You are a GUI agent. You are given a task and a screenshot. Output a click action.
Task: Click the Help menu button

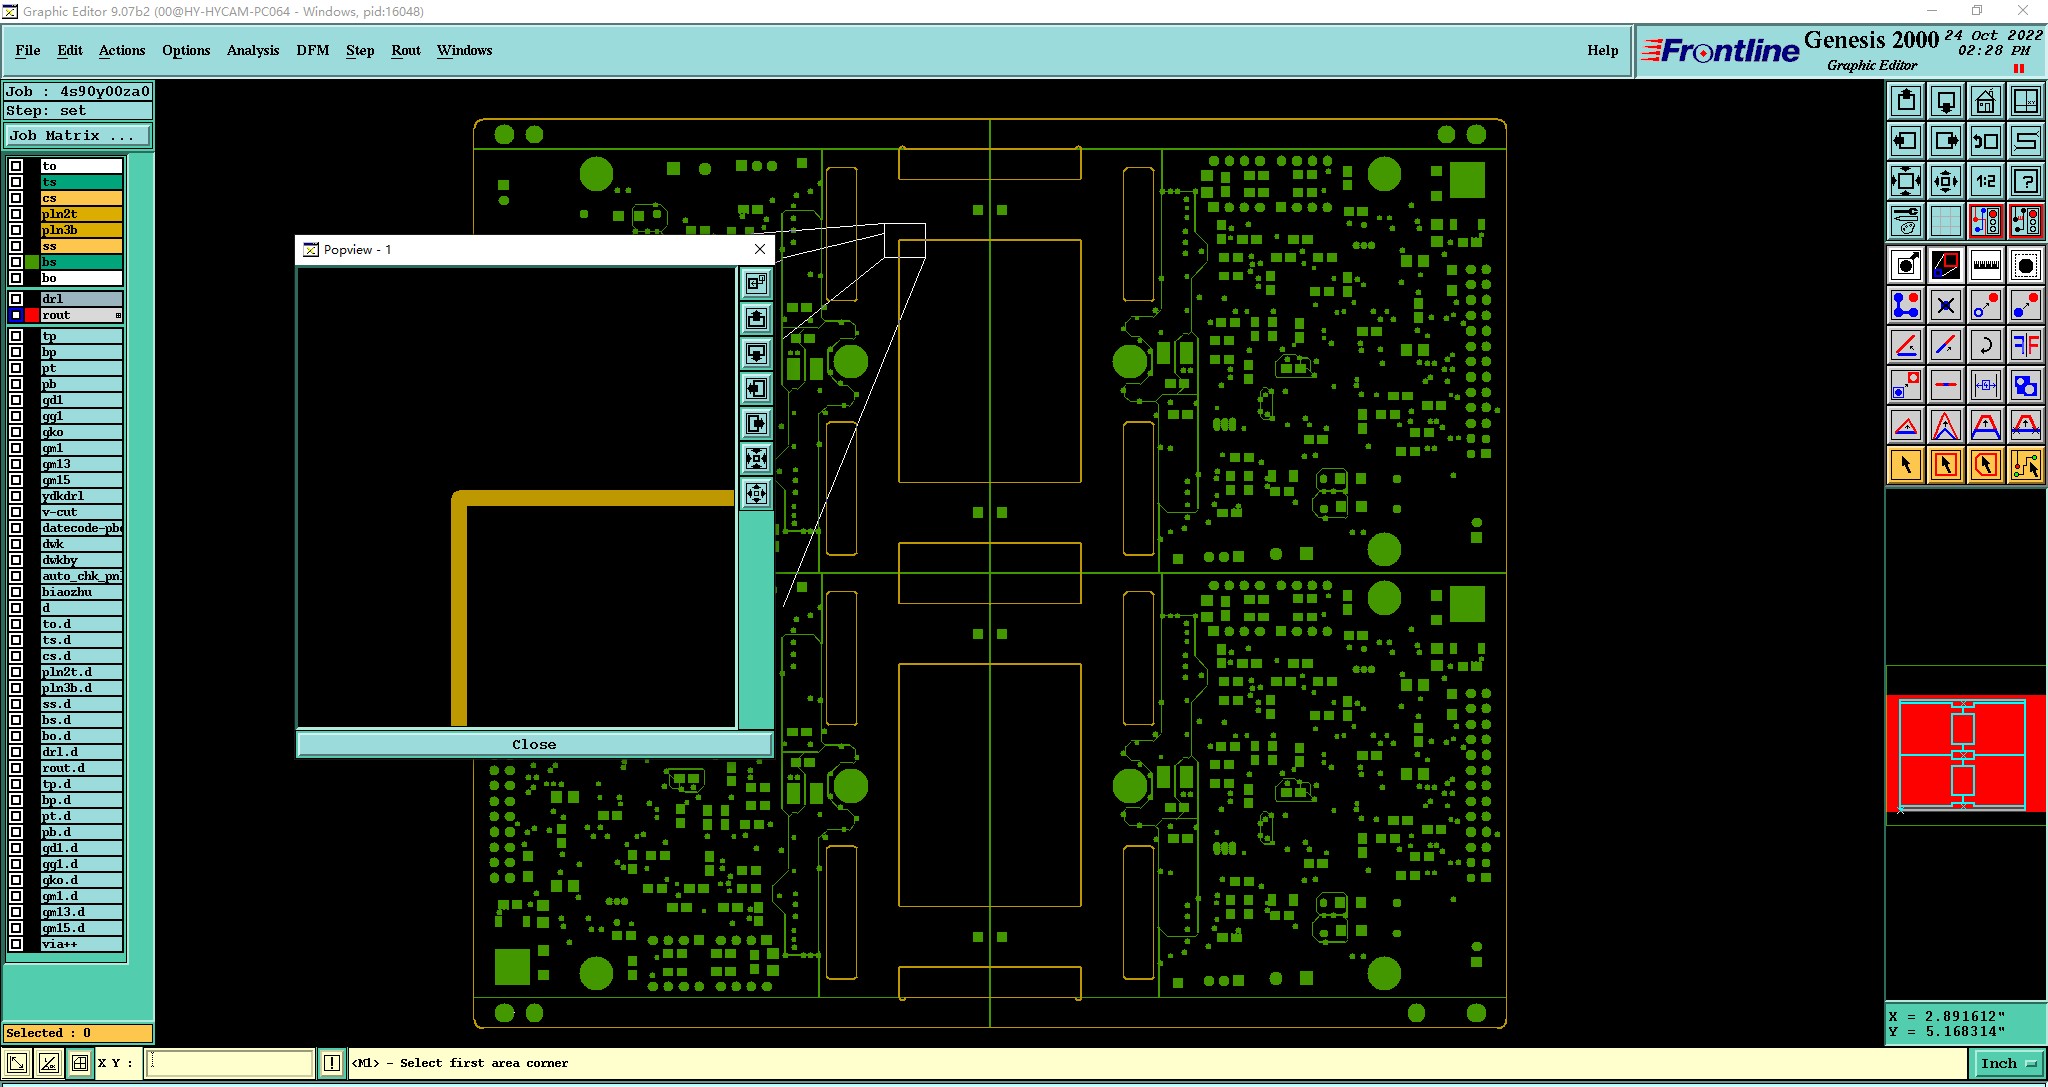tap(1602, 50)
